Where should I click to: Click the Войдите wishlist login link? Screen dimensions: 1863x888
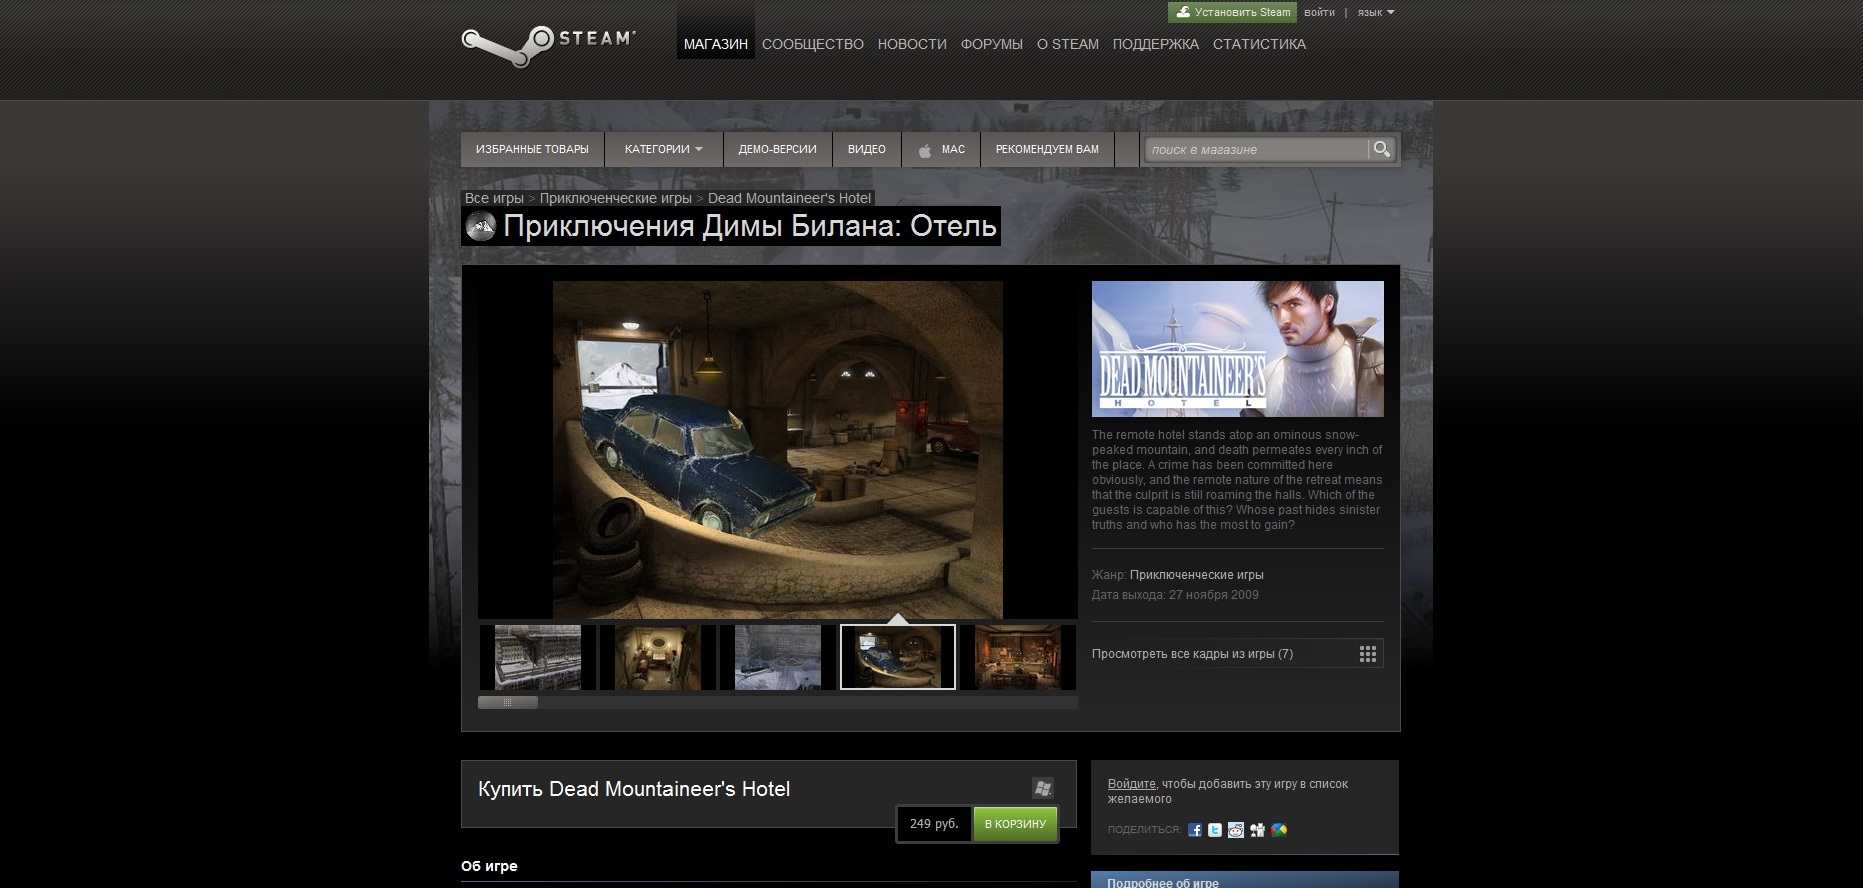(1132, 784)
